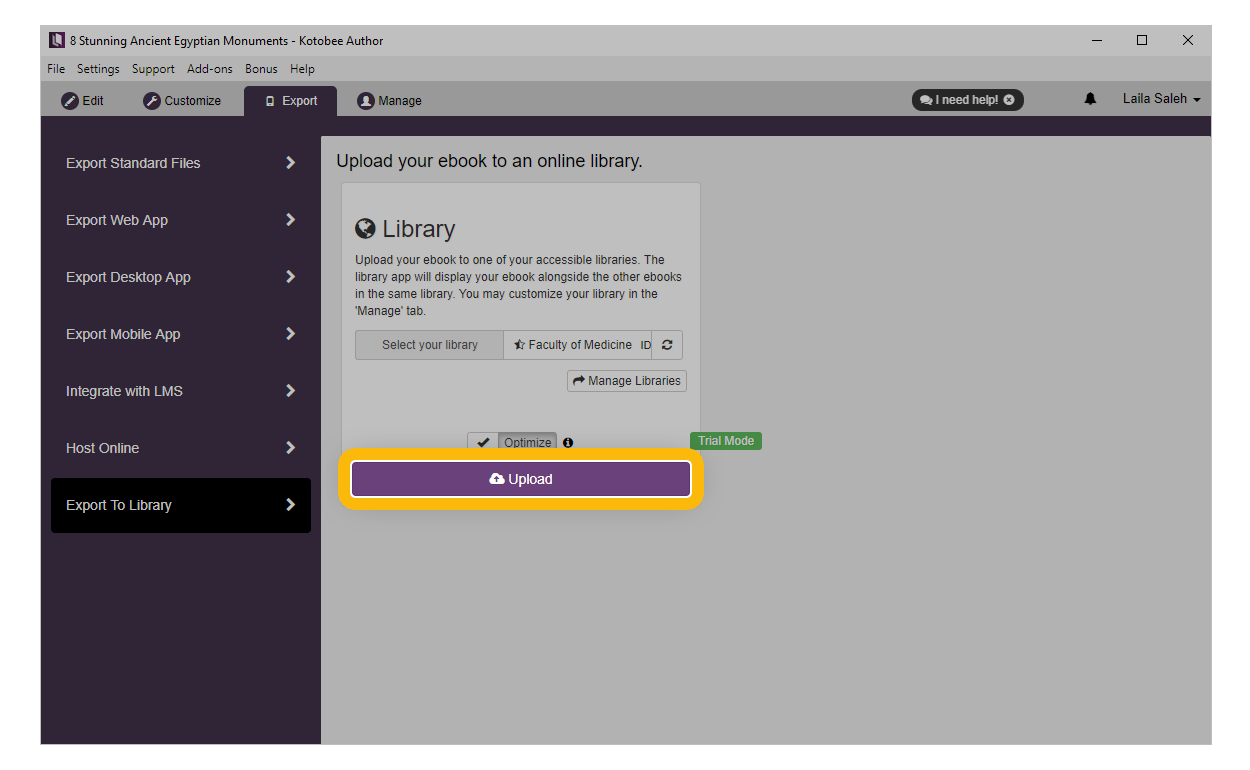The height and width of the screenshot is (770, 1250).
Task: Open the Add-ons menu
Action: tap(209, 69)
